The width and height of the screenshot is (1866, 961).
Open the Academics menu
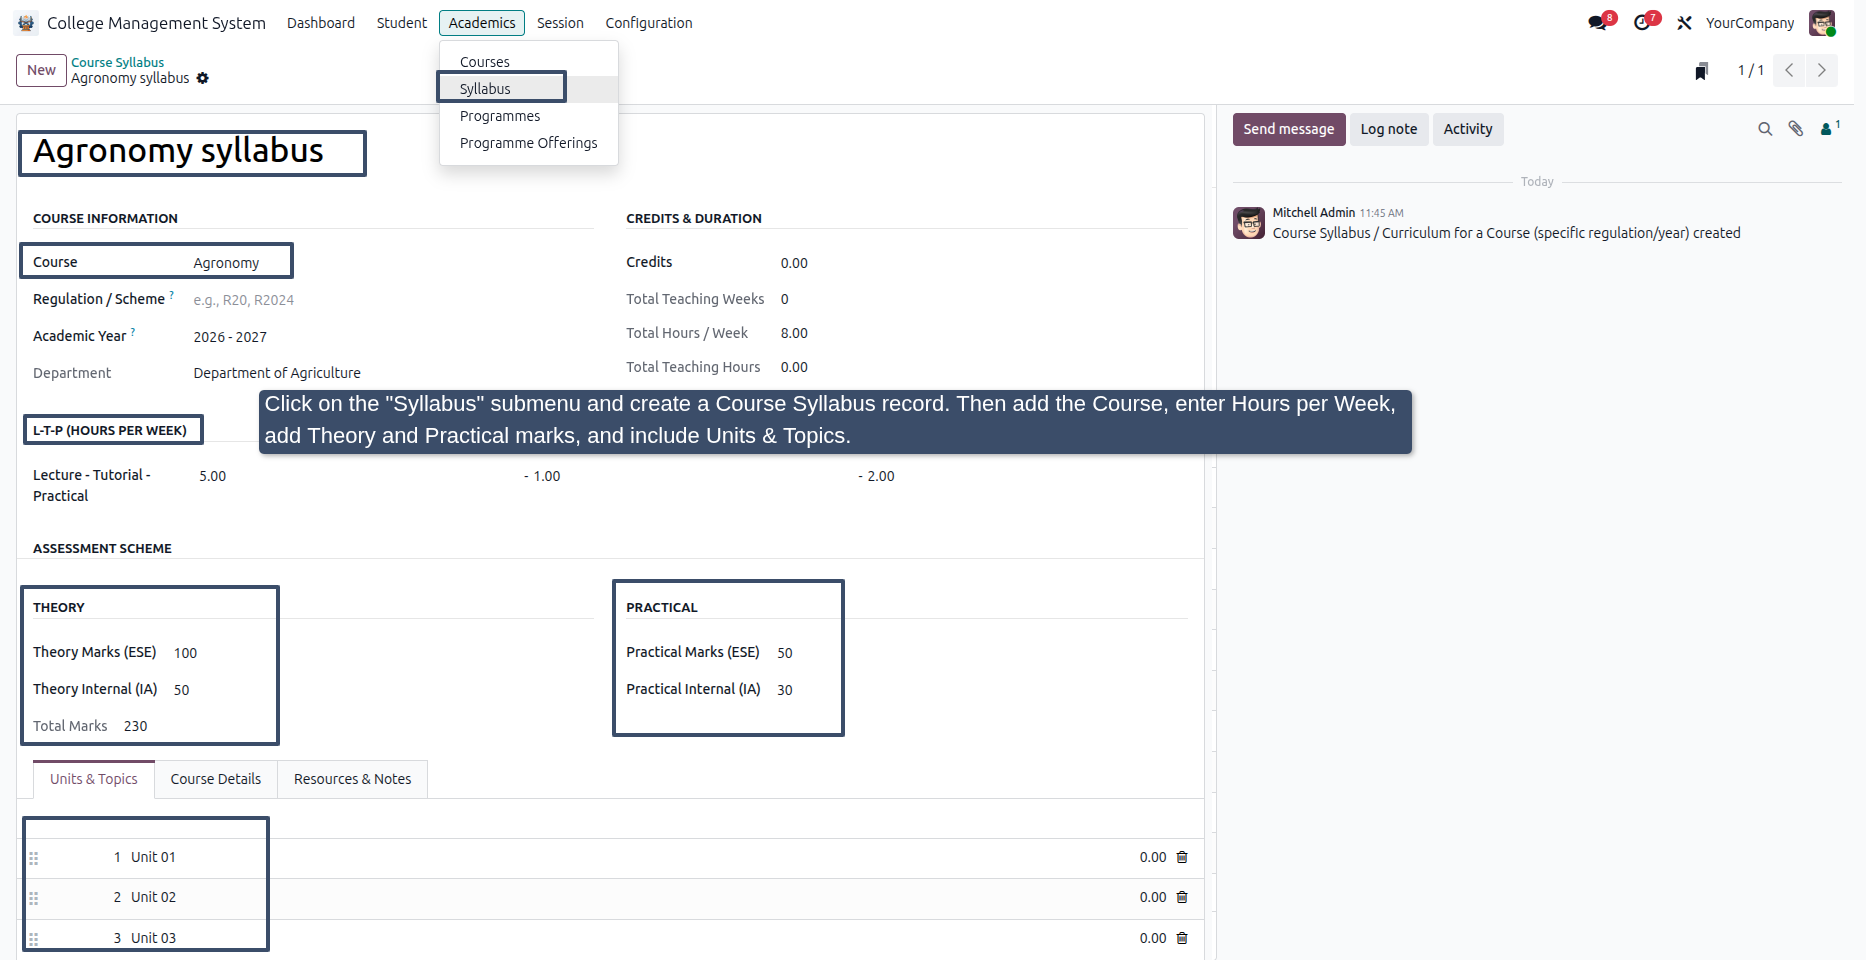[x=482, y=23]
